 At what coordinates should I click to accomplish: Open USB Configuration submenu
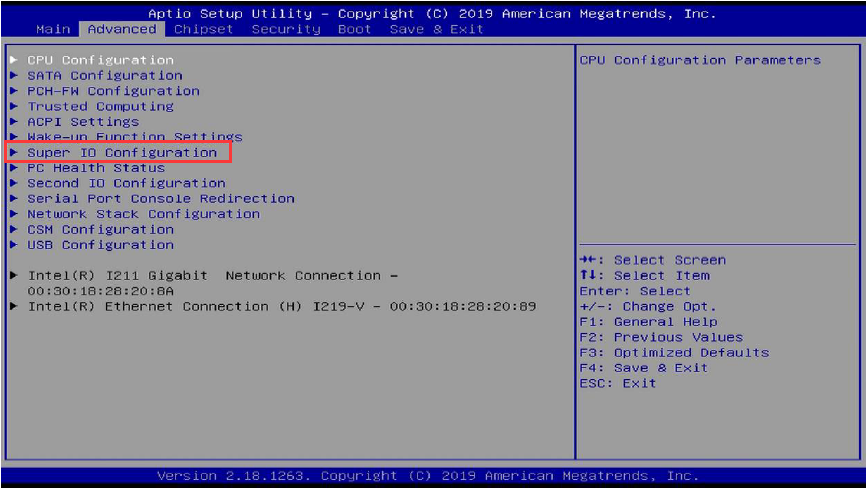point(100,245)
